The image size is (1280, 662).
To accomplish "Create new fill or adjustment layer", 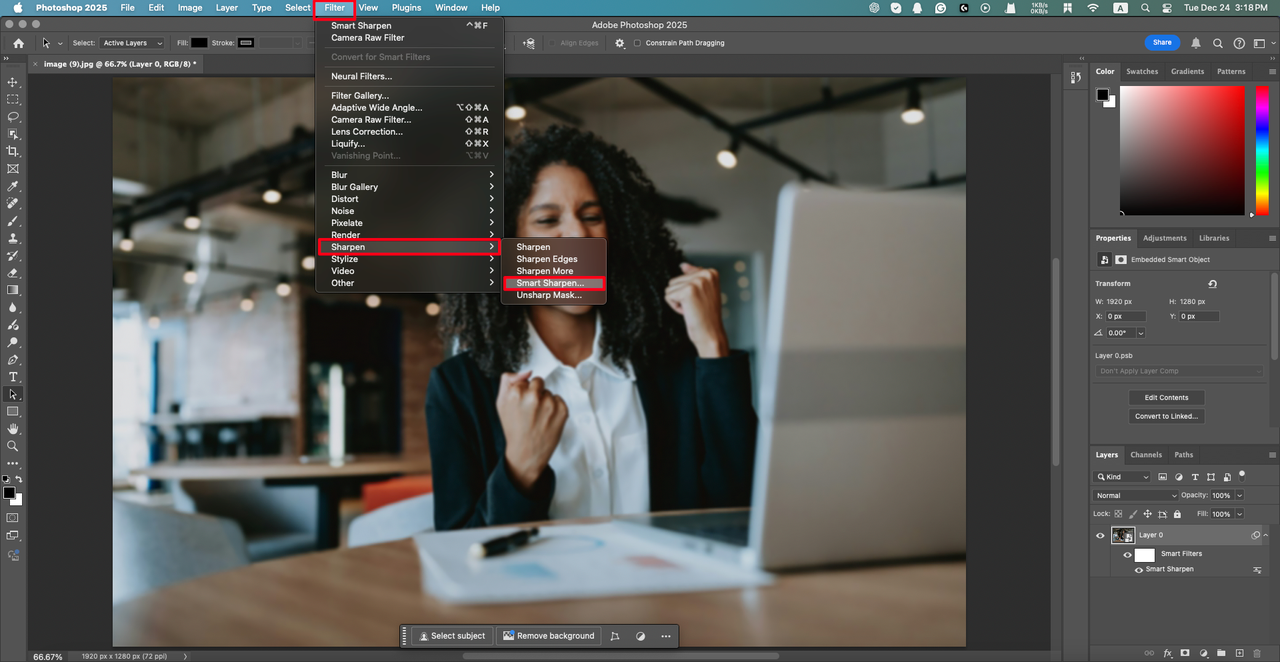I will (x=1203, y=653).
